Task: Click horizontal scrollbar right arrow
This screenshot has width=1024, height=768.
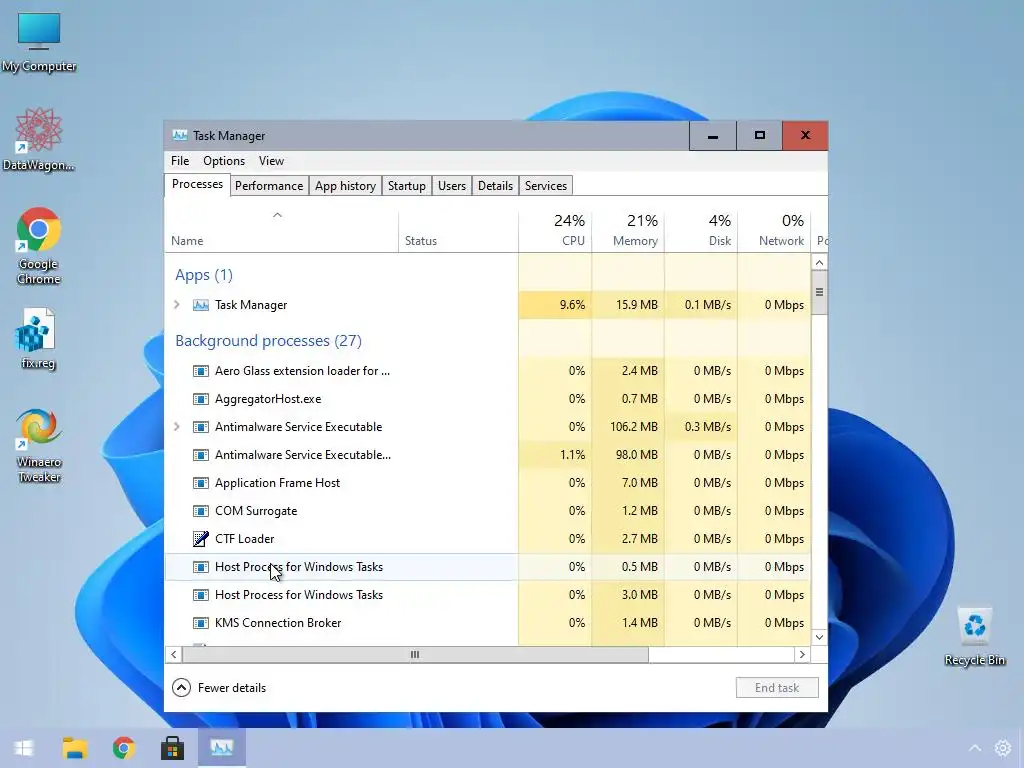Action: (802, 654)
